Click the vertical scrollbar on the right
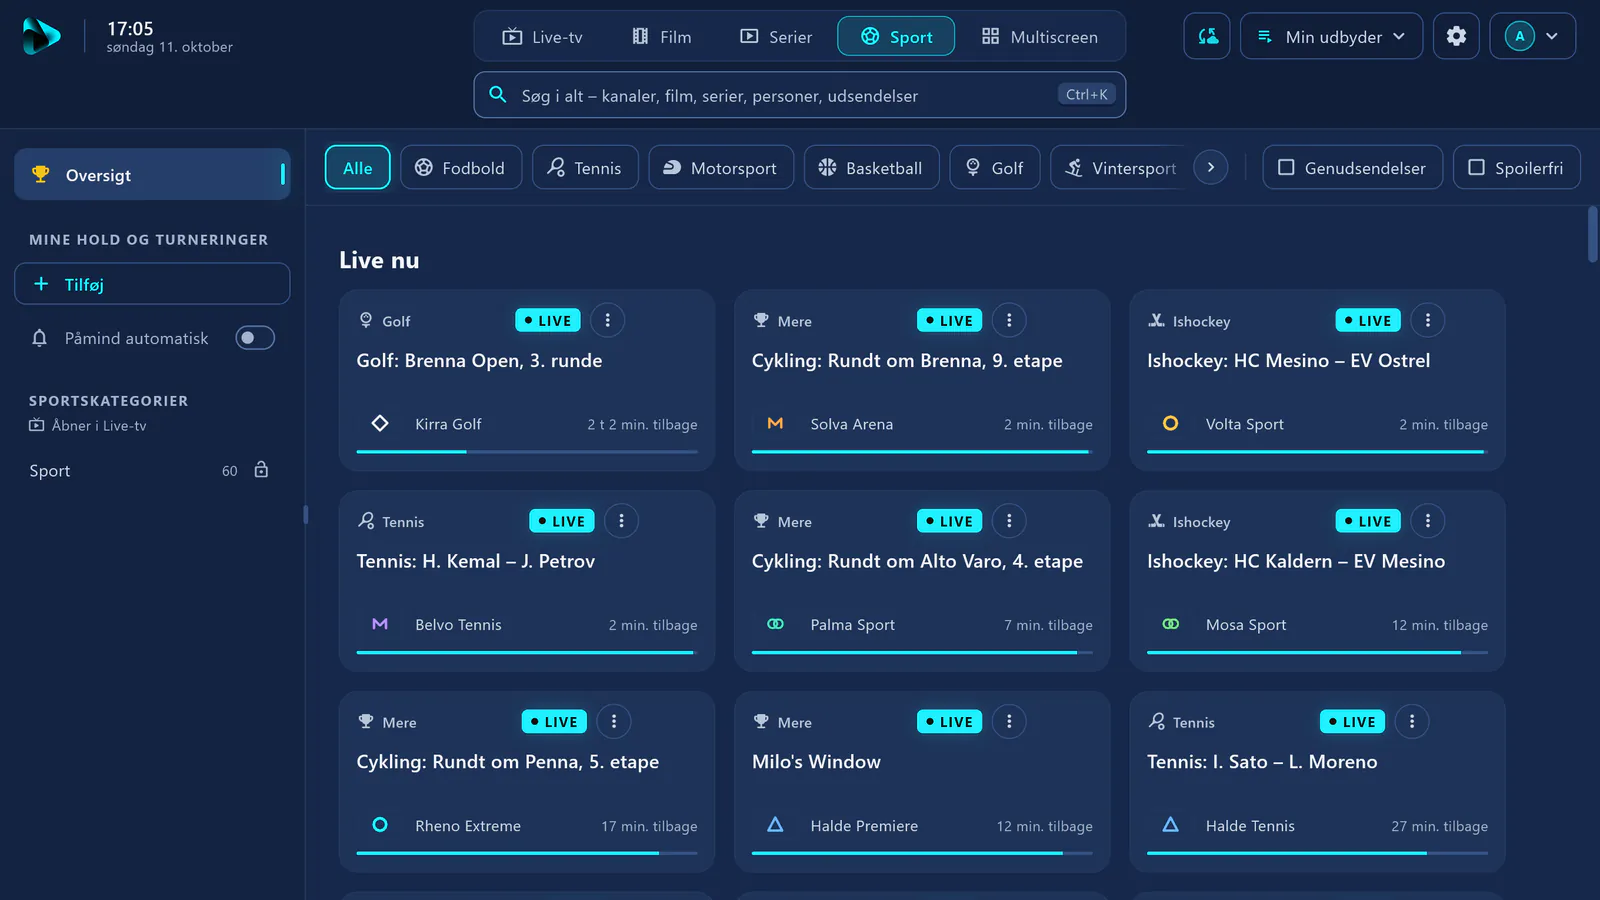1600x900 pixels. pyautogui.click(x=1593, y=234)
